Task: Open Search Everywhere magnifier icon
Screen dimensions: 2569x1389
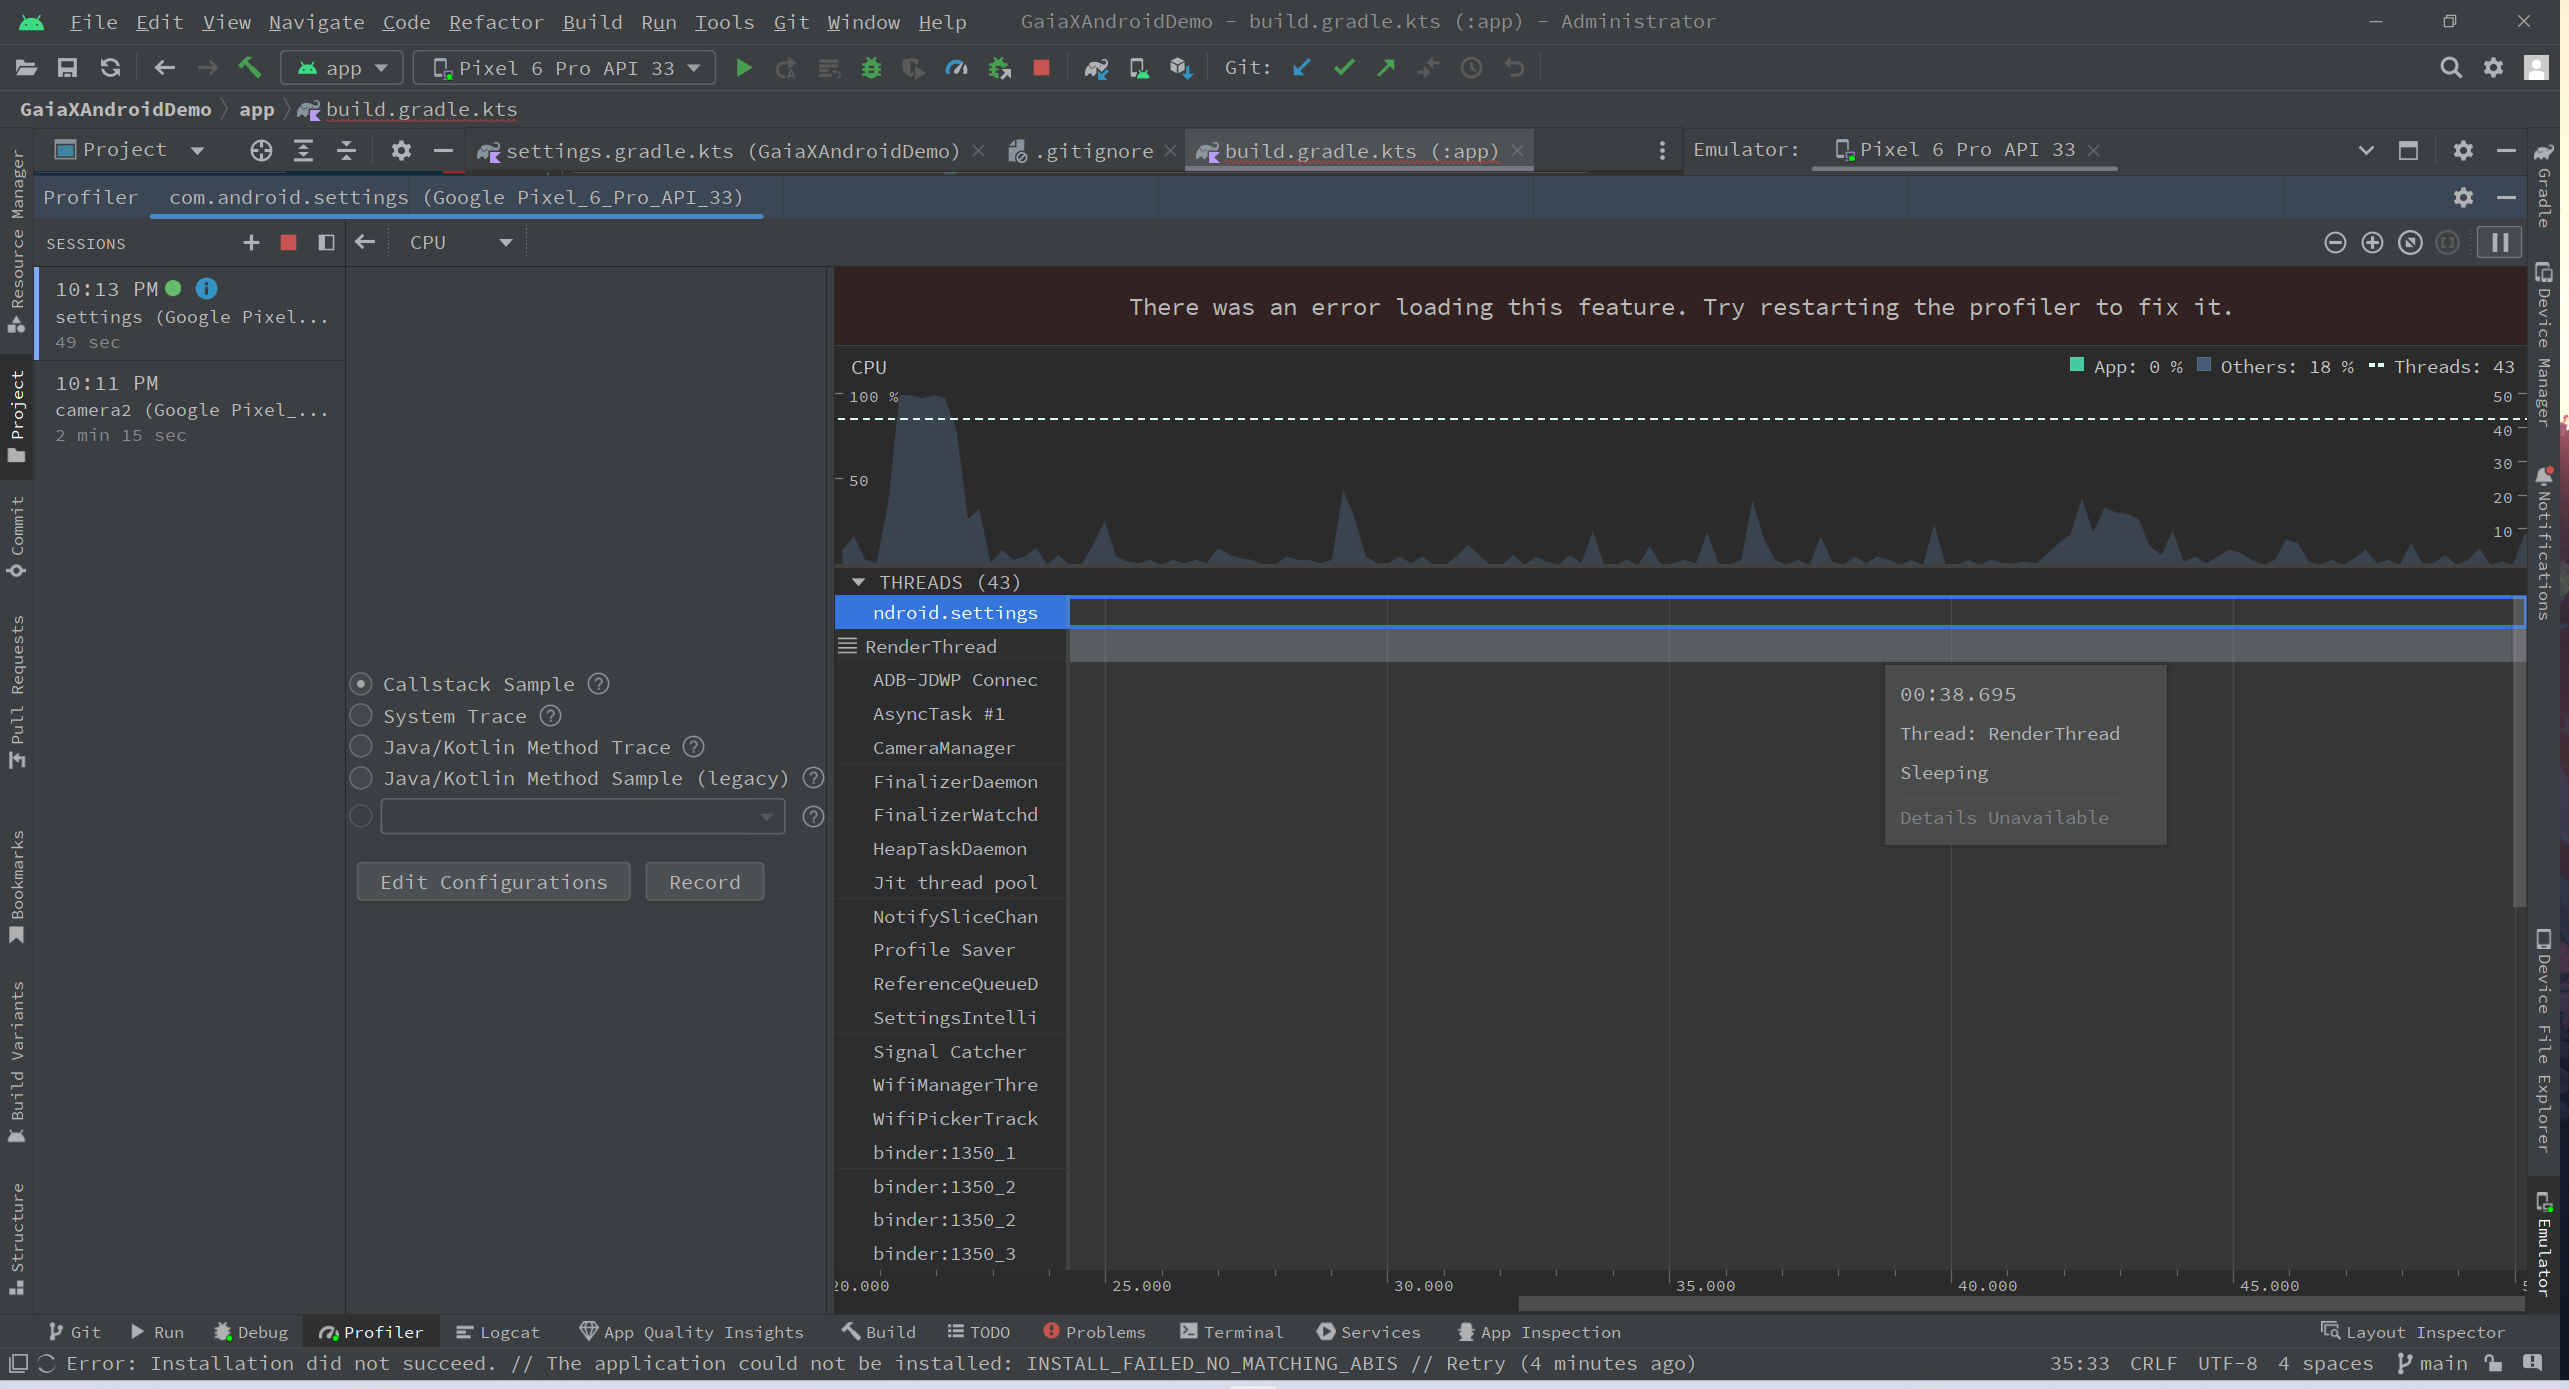Action: pos(2450,68)
